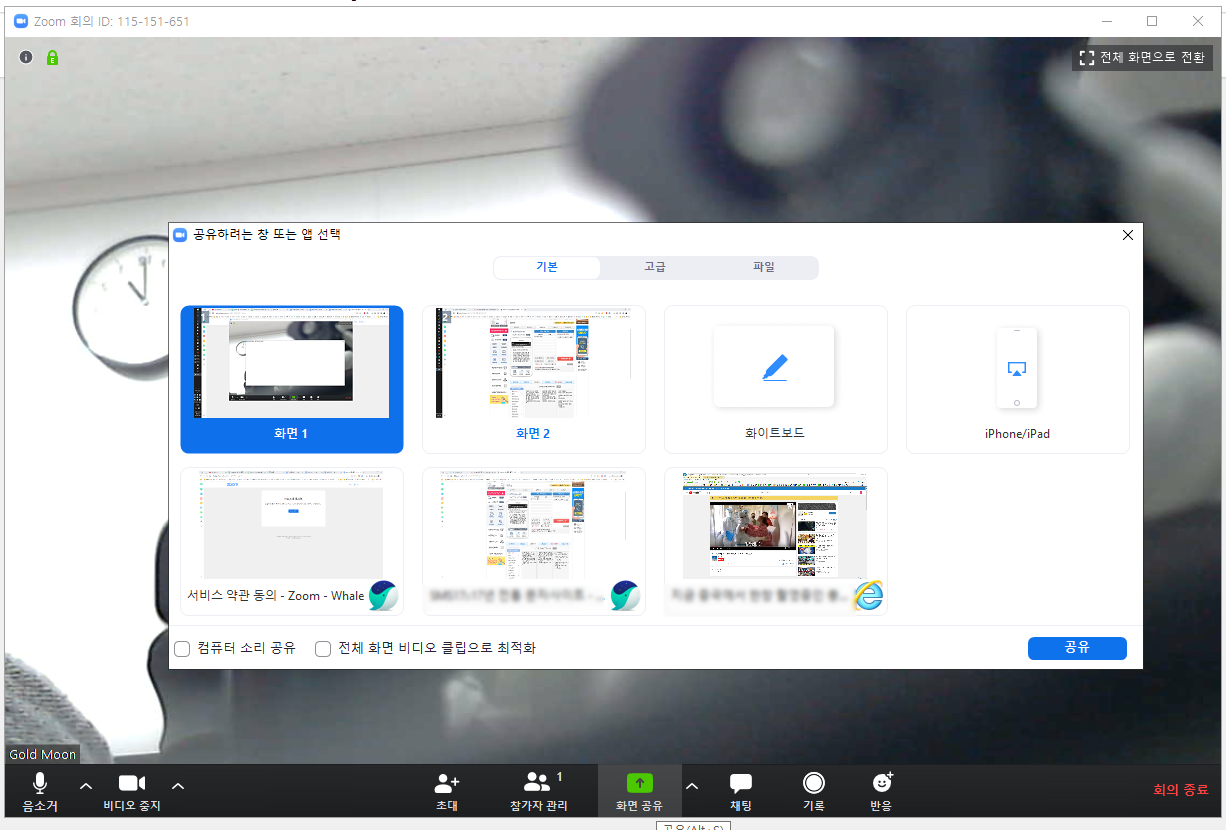Open the chat bubble icon

[x=740, y=783]
